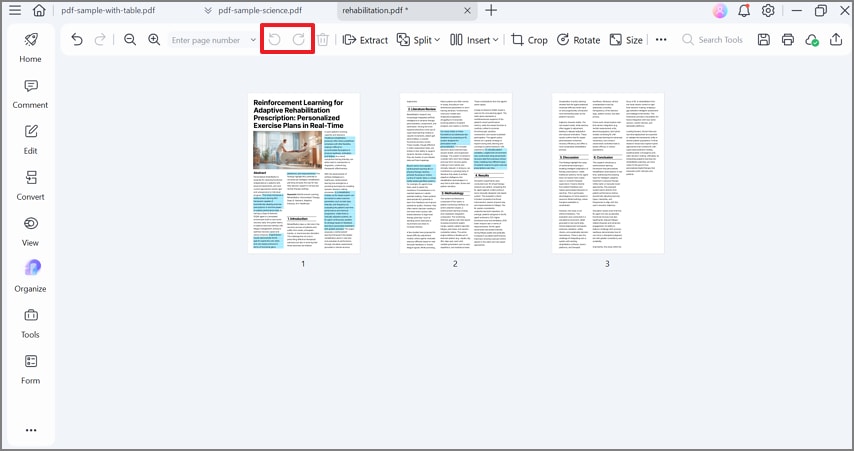Open the Comment sidebar tool
This screenshot has height=451, width=854.
pyautogui.click(x=30, y=94)
